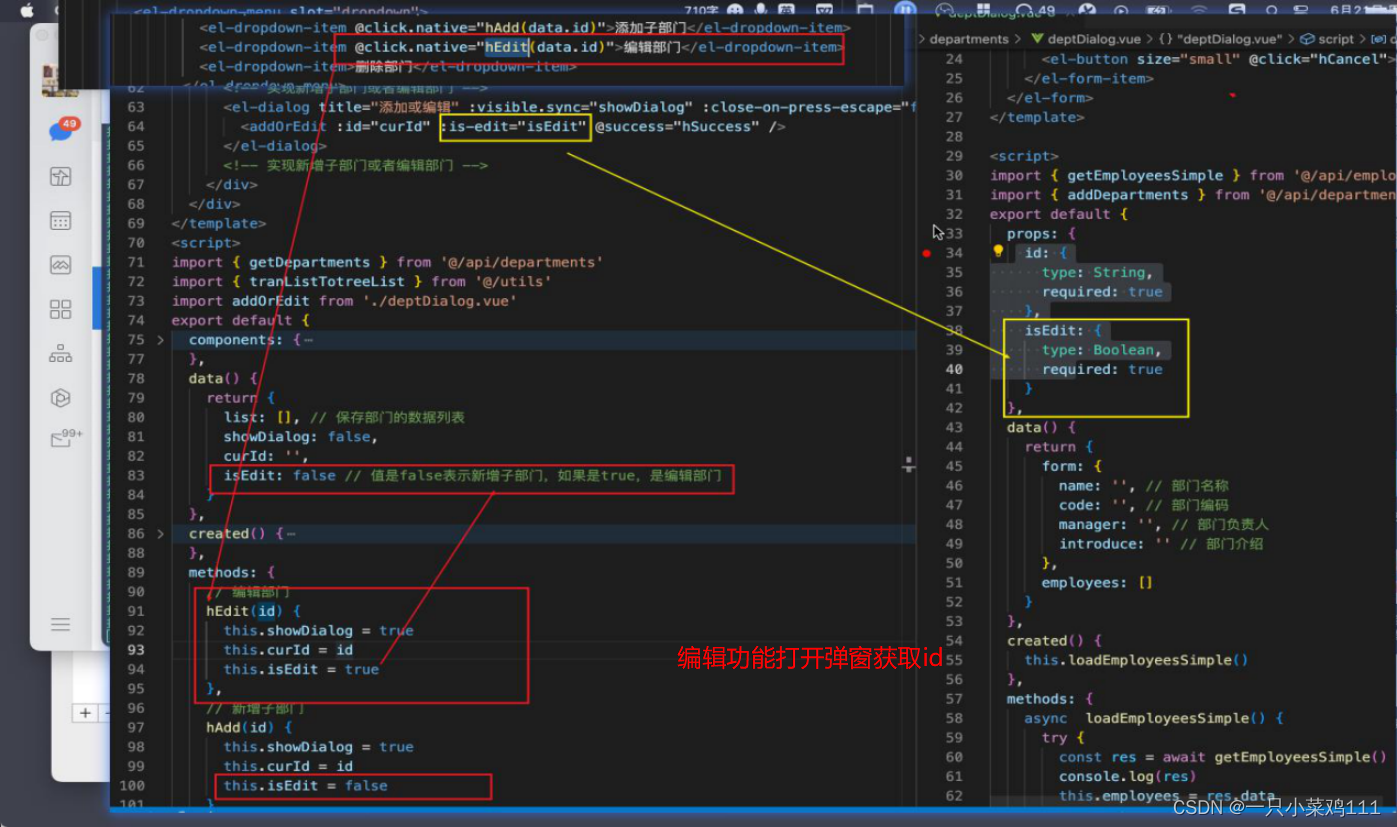Image resolution: width=1397 pixels, height=827 pixels.
Task: Open the three-line menu in sidebar
Action: point(60,624)
